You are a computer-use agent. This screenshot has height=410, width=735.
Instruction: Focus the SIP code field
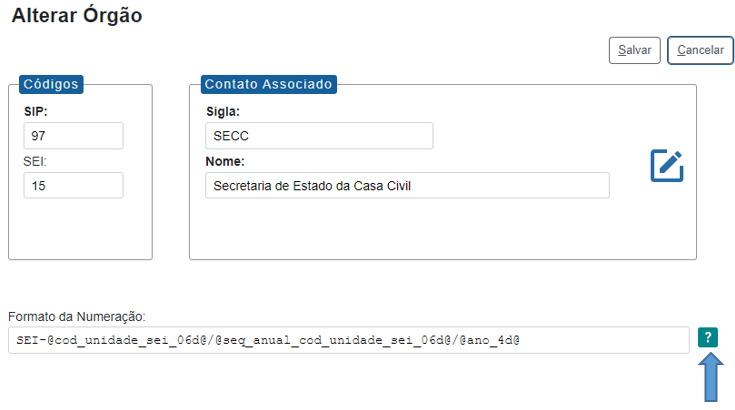[x=73, y=136]
